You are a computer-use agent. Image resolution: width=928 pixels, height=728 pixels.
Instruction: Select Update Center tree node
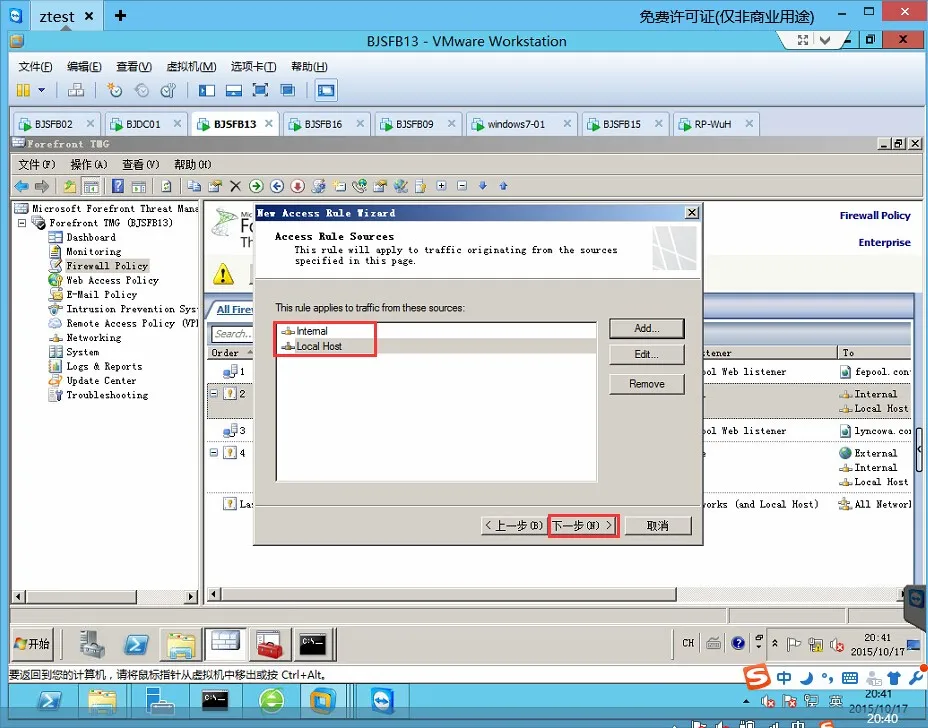click(101, 381)
